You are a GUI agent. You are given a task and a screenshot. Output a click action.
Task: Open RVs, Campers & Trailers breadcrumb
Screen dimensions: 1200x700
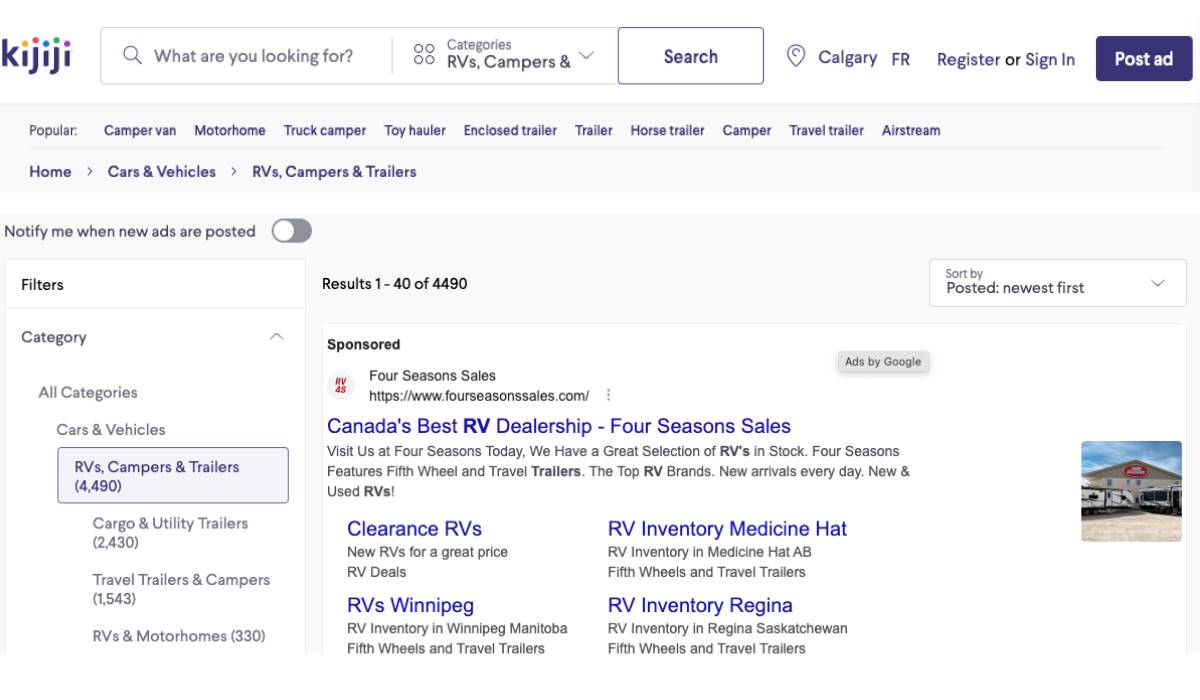pyautogui.click(x=334, y=171)
